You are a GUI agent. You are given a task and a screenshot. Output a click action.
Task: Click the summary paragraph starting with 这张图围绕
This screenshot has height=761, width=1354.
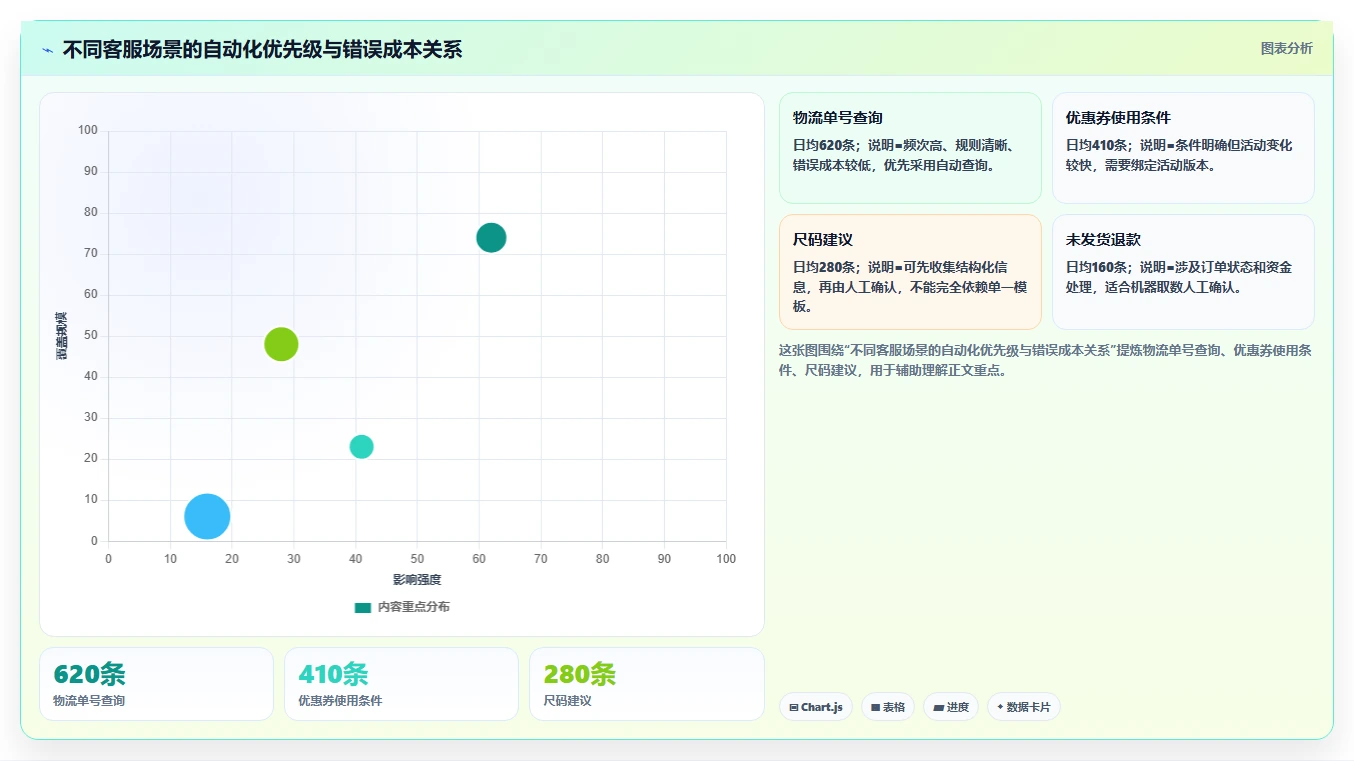pos(1046,360)
